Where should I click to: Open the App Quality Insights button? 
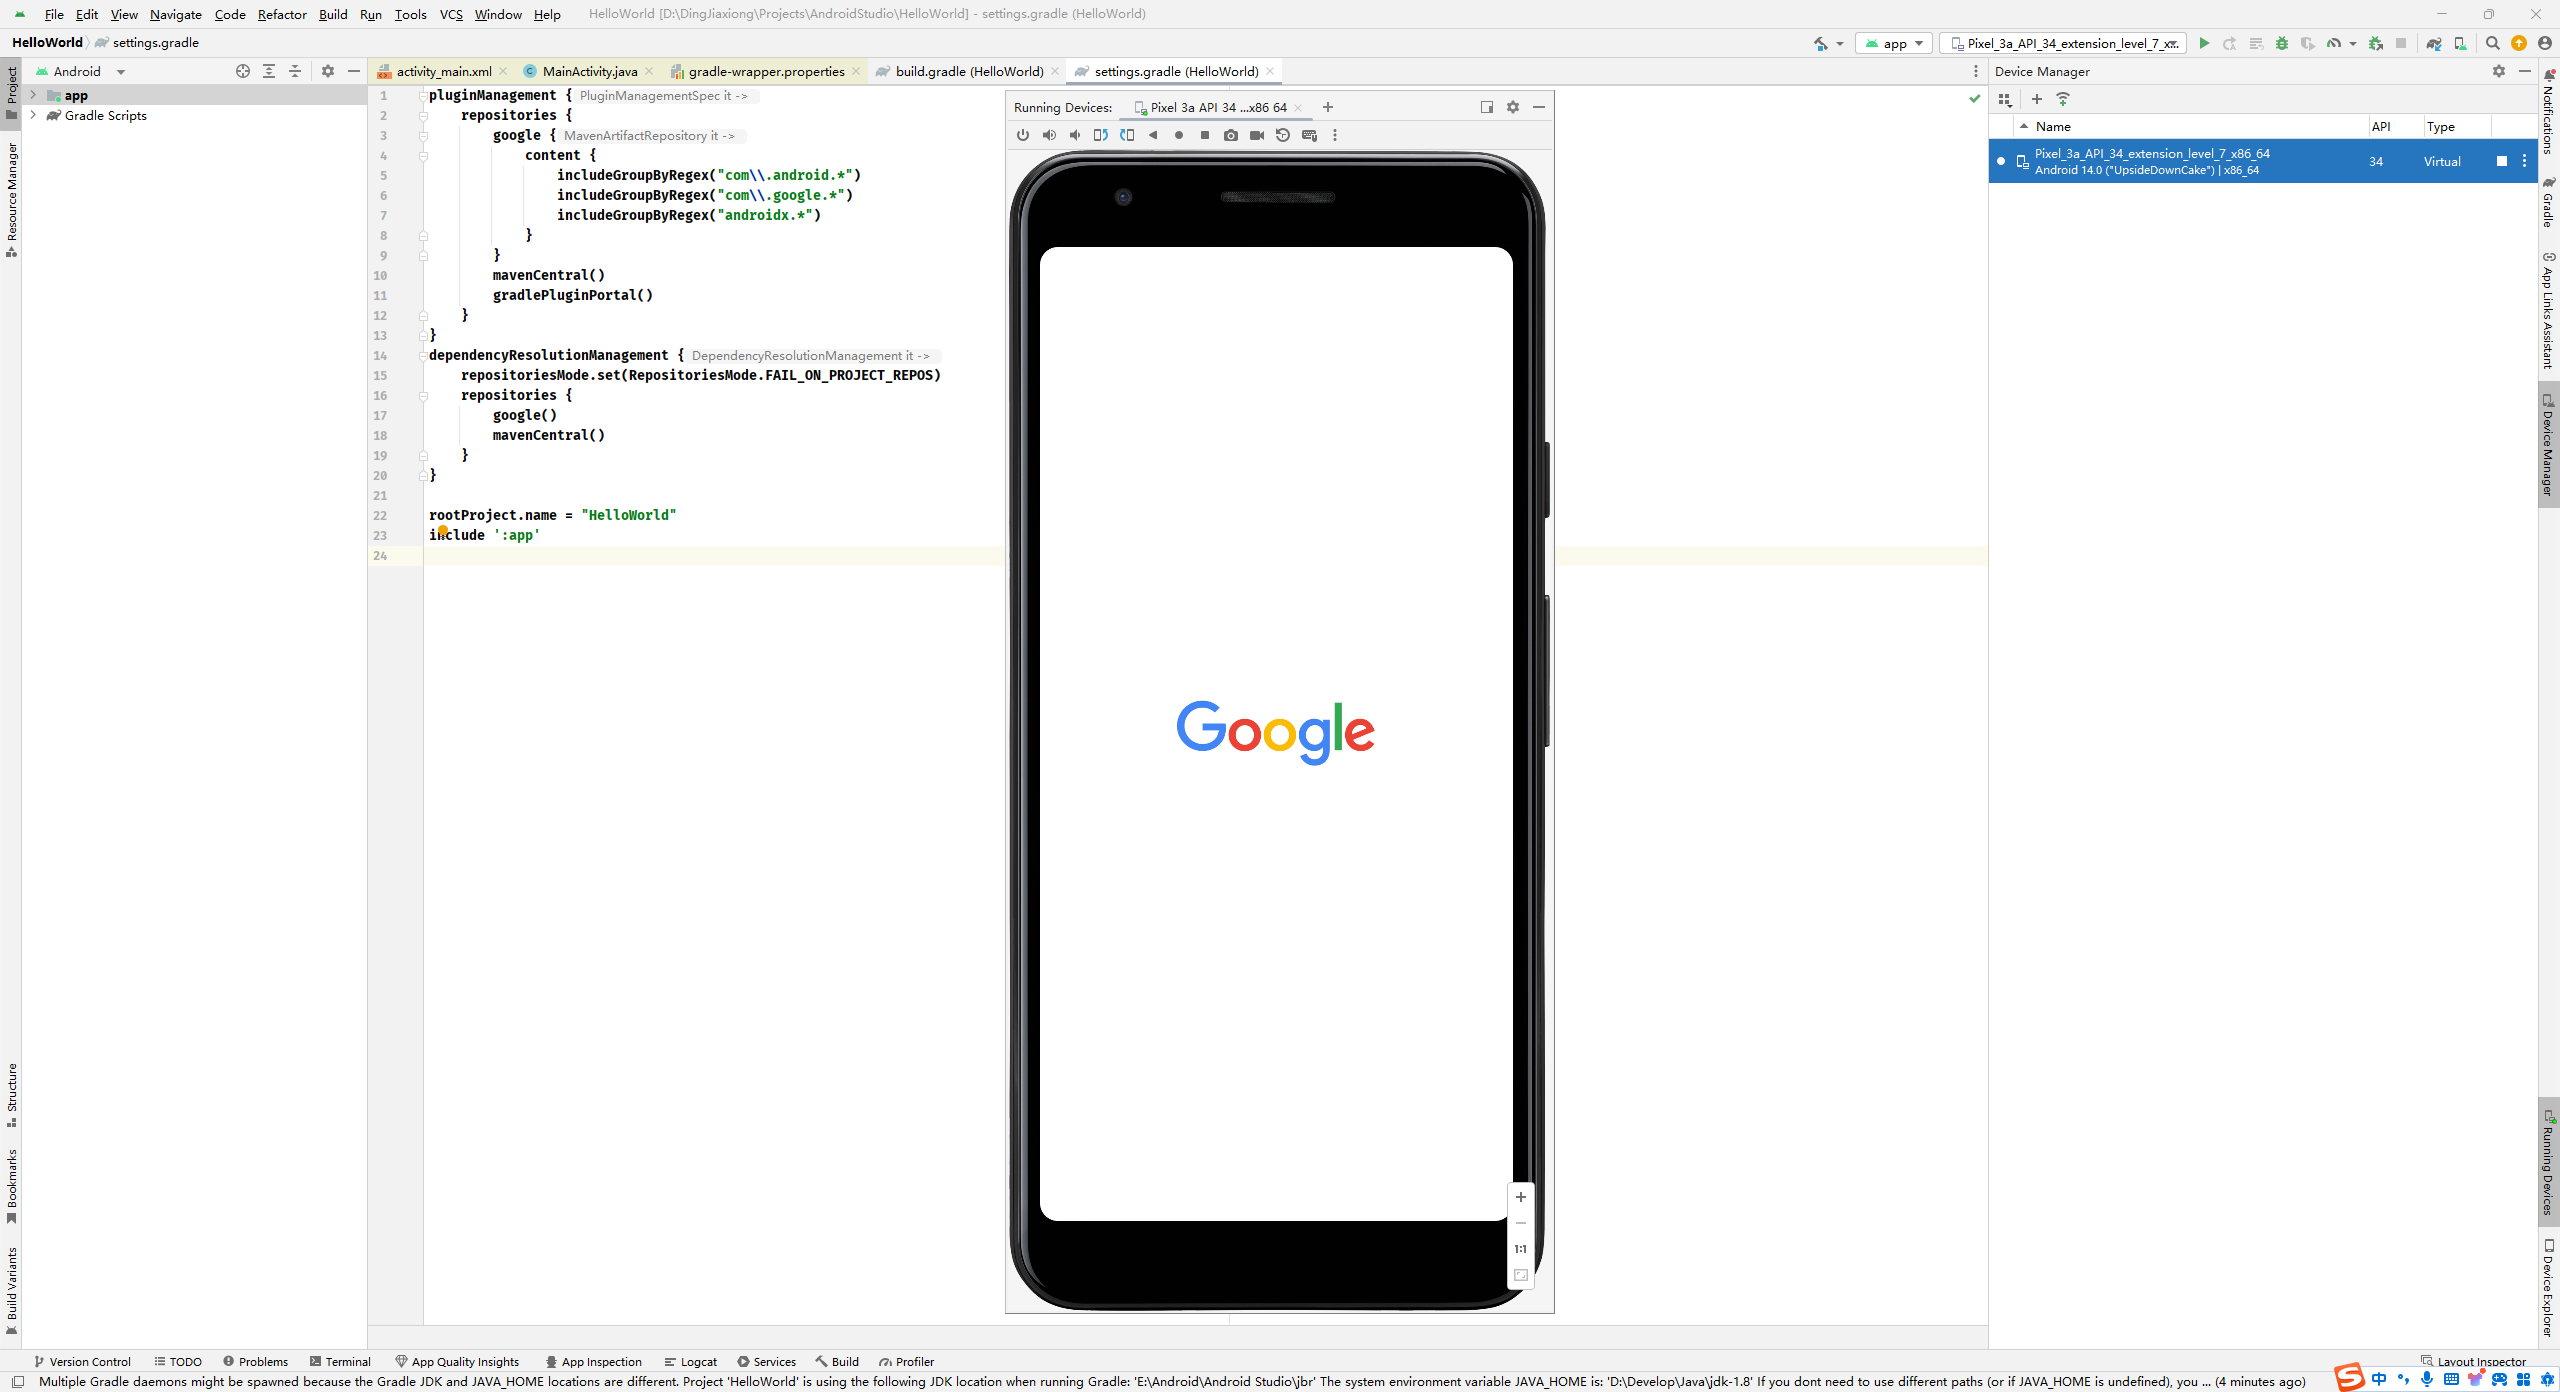point(457,1361)
